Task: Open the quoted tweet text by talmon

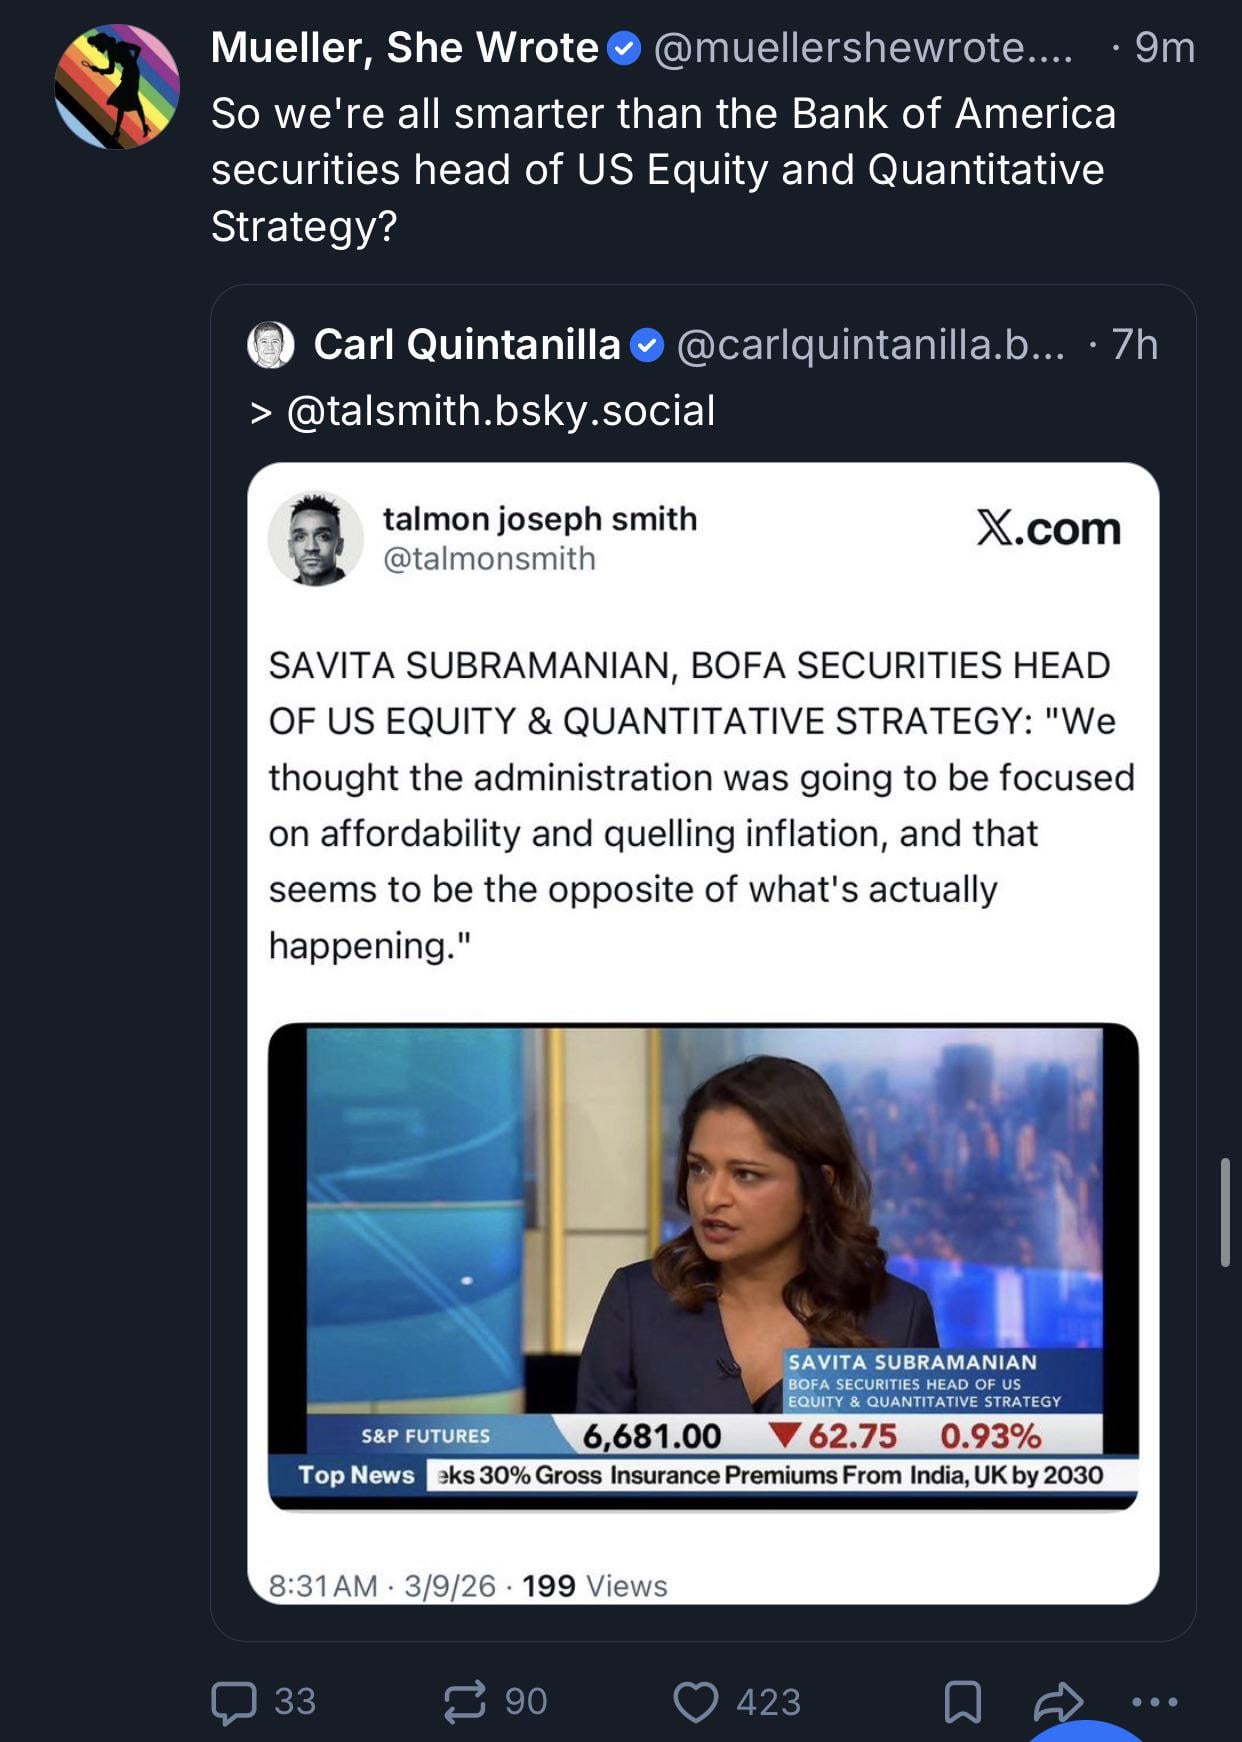Action: (700, 805)
